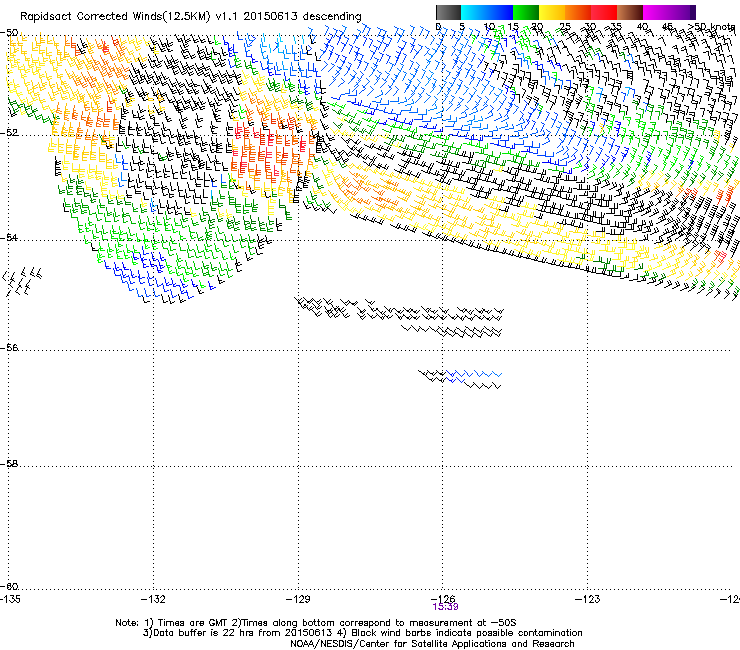740x650 pixels.
Task: Click the purple '15:39' time label
Action: (445, 607)
